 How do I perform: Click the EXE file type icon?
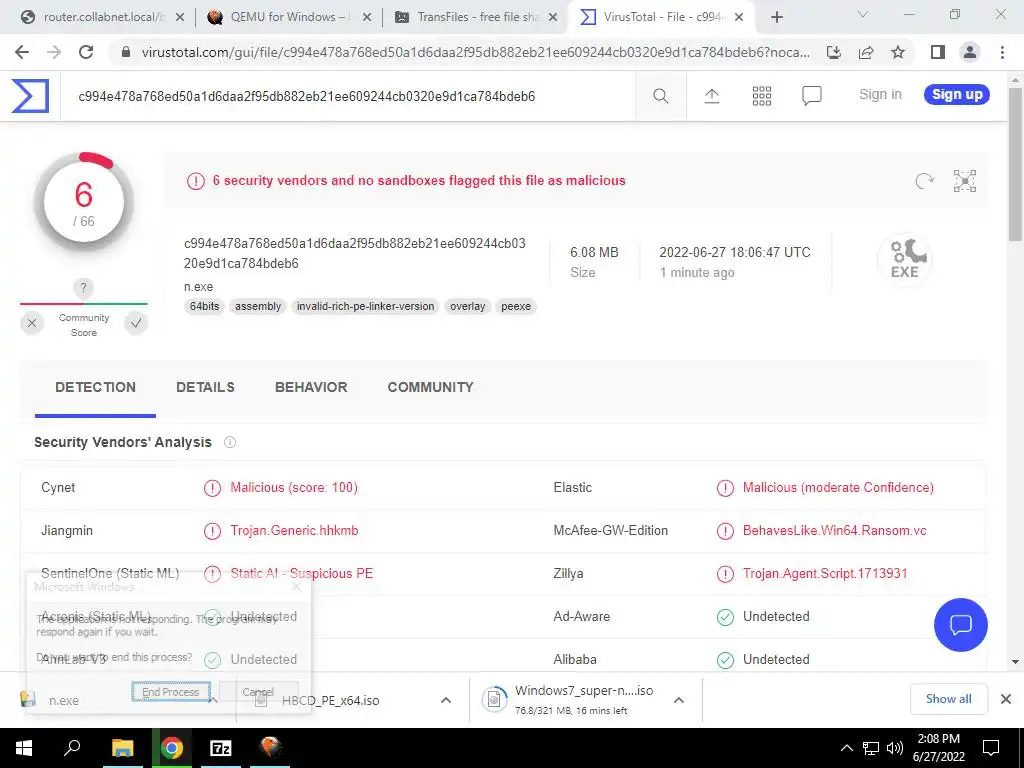904,259
